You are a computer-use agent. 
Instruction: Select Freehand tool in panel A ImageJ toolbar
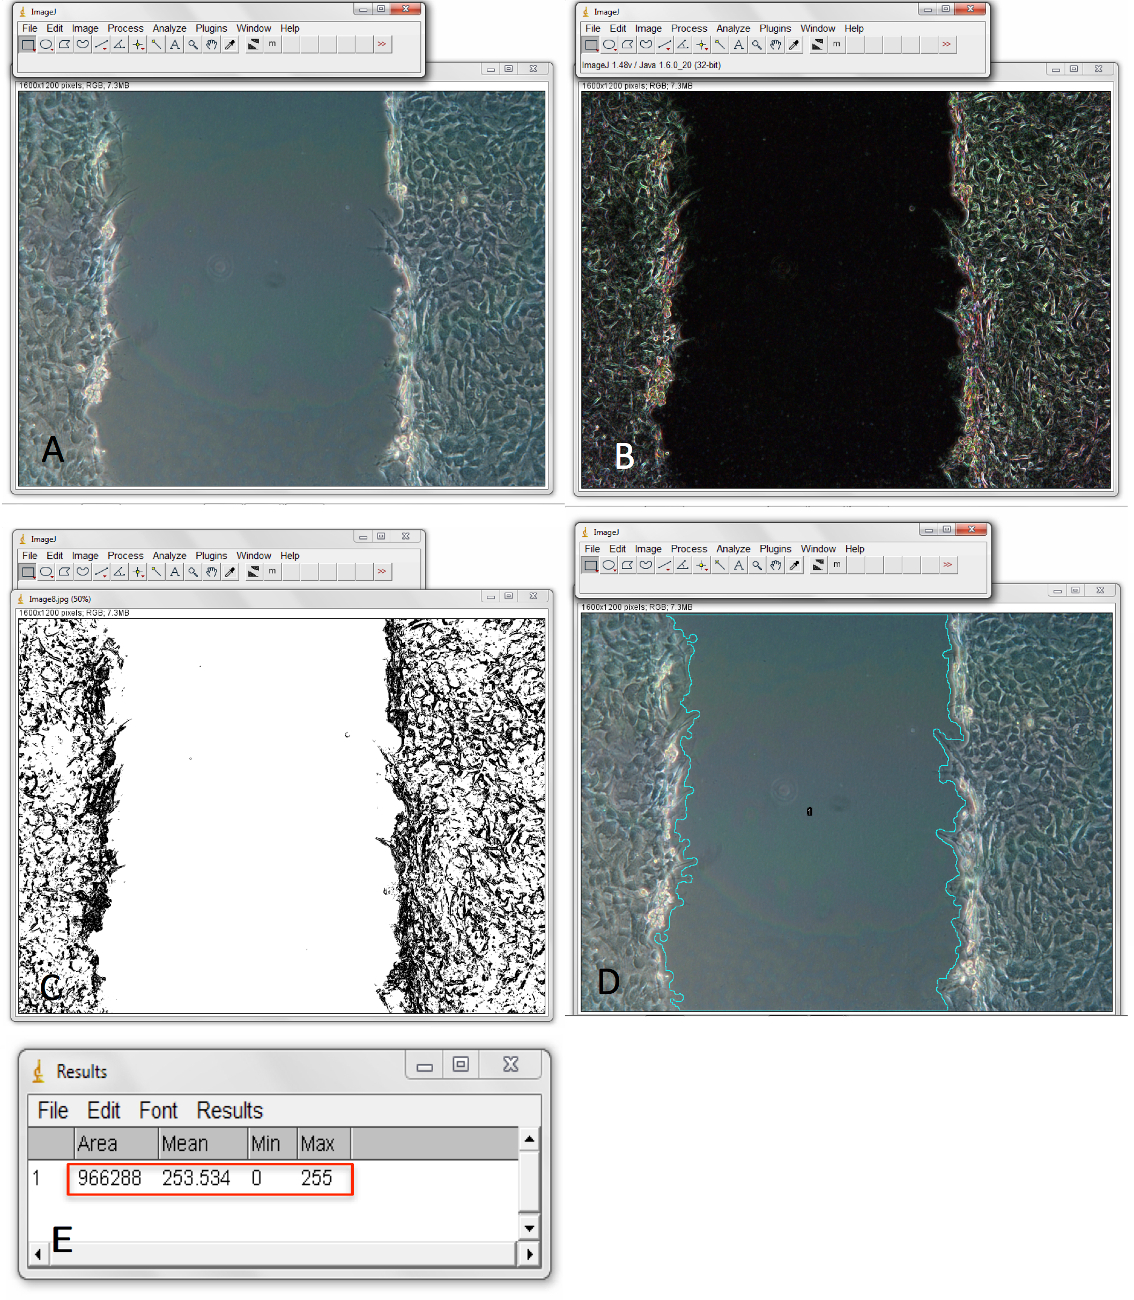click(x=83, y=44)
